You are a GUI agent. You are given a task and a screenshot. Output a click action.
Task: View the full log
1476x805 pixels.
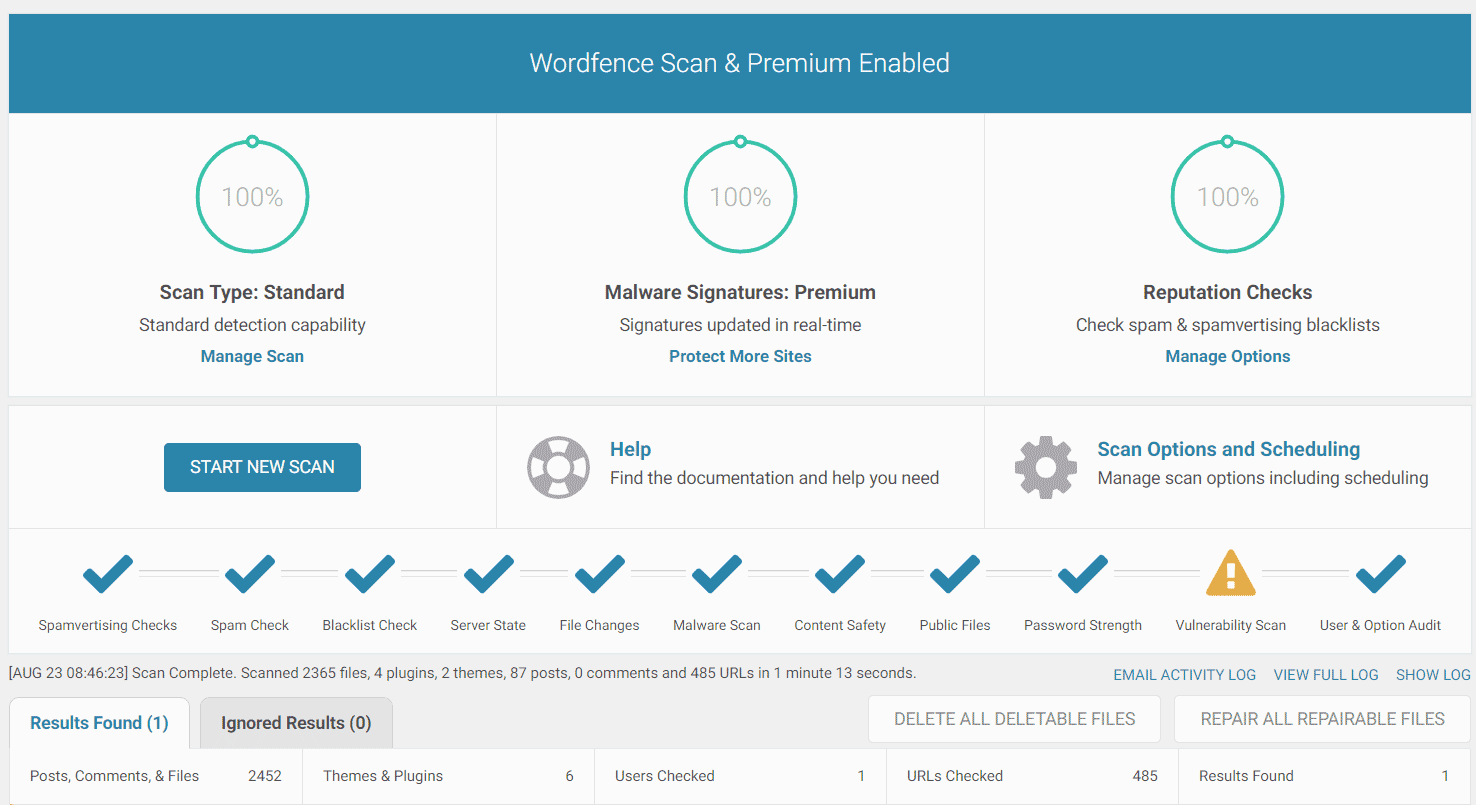click(1326, 675)
